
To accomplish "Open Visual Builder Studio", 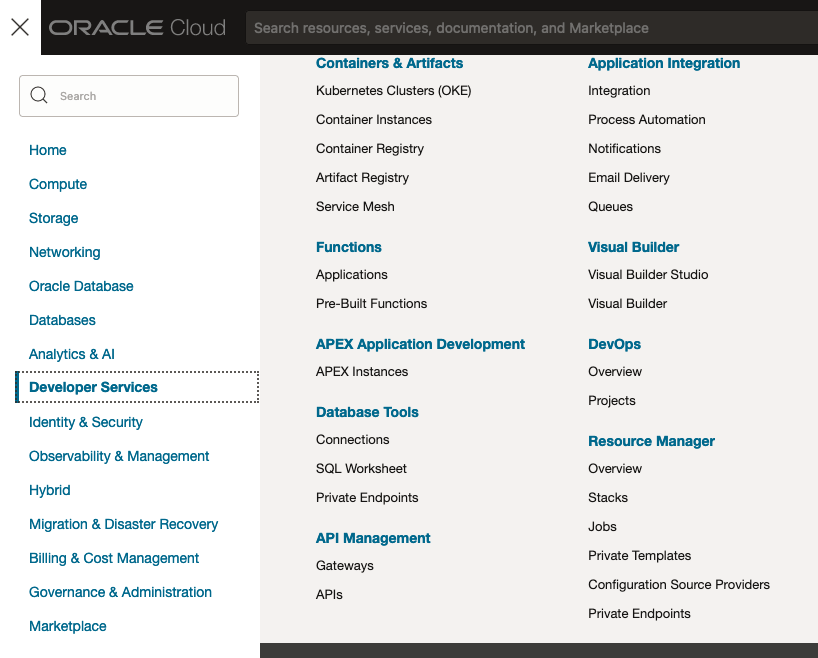I will (x=648, y=274).
